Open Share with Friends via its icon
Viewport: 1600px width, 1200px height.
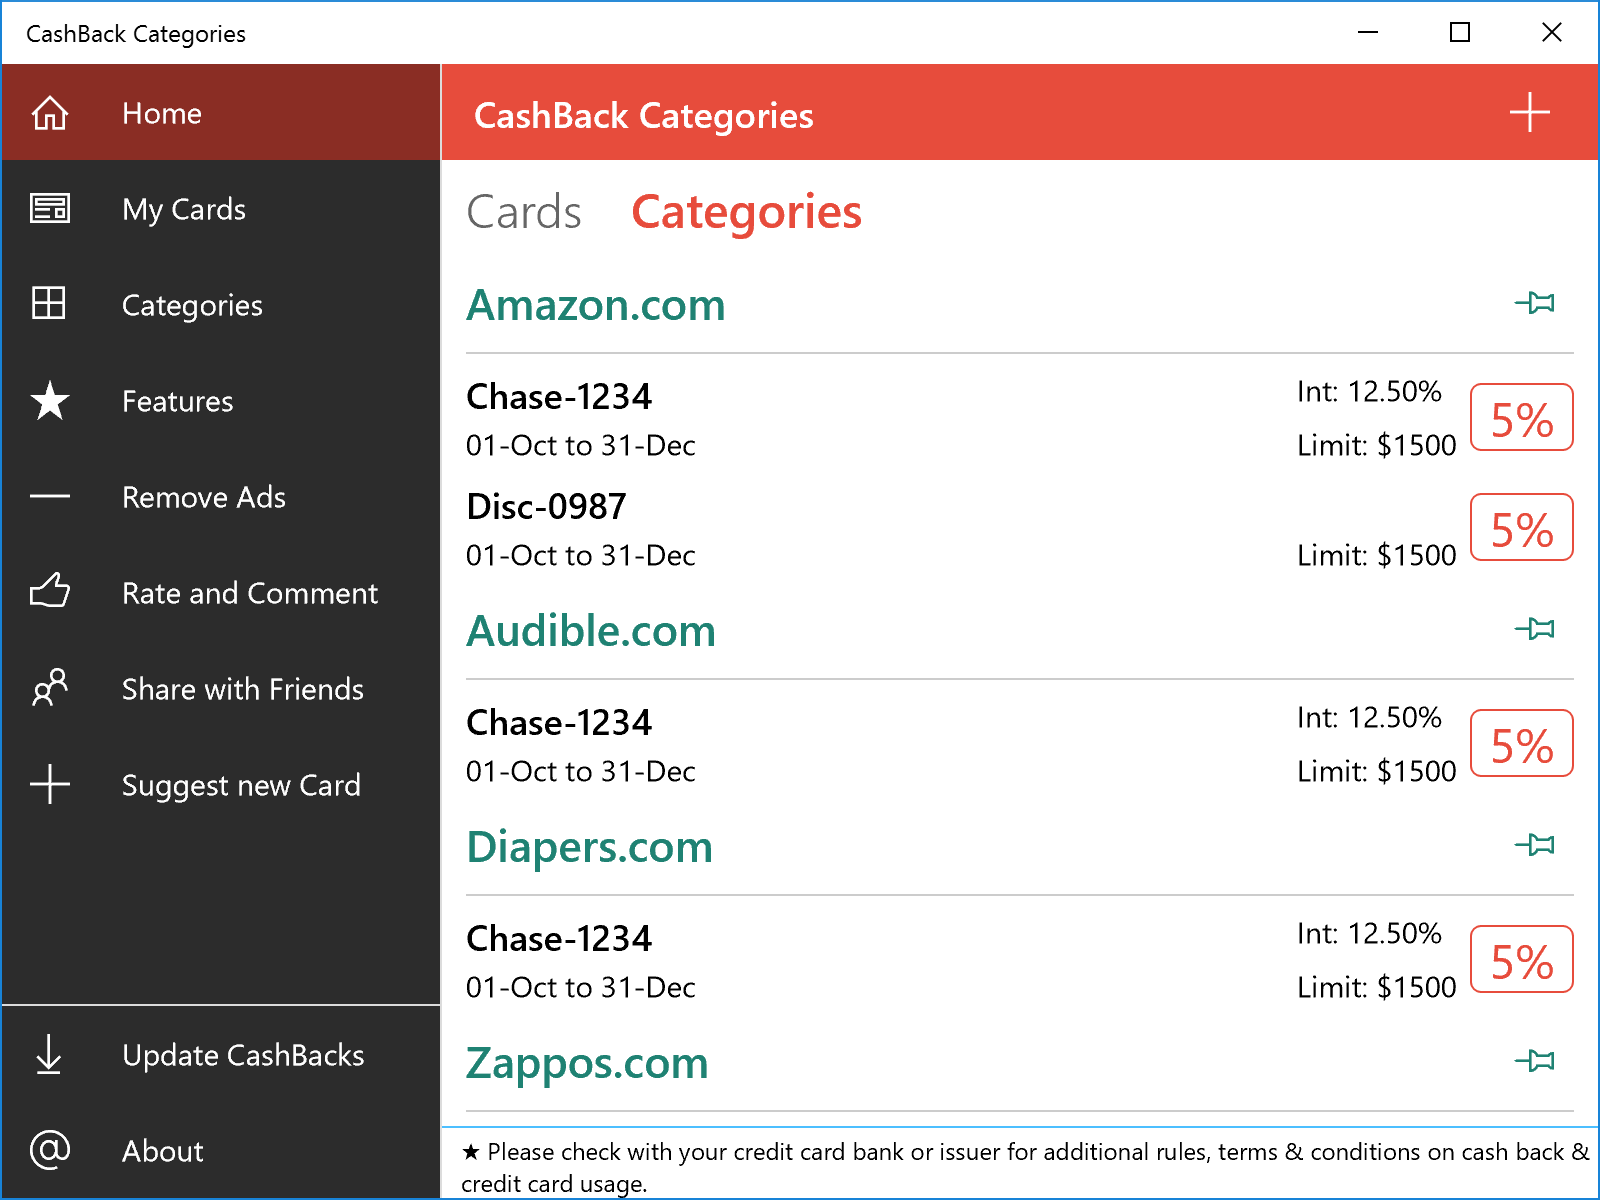49,688
